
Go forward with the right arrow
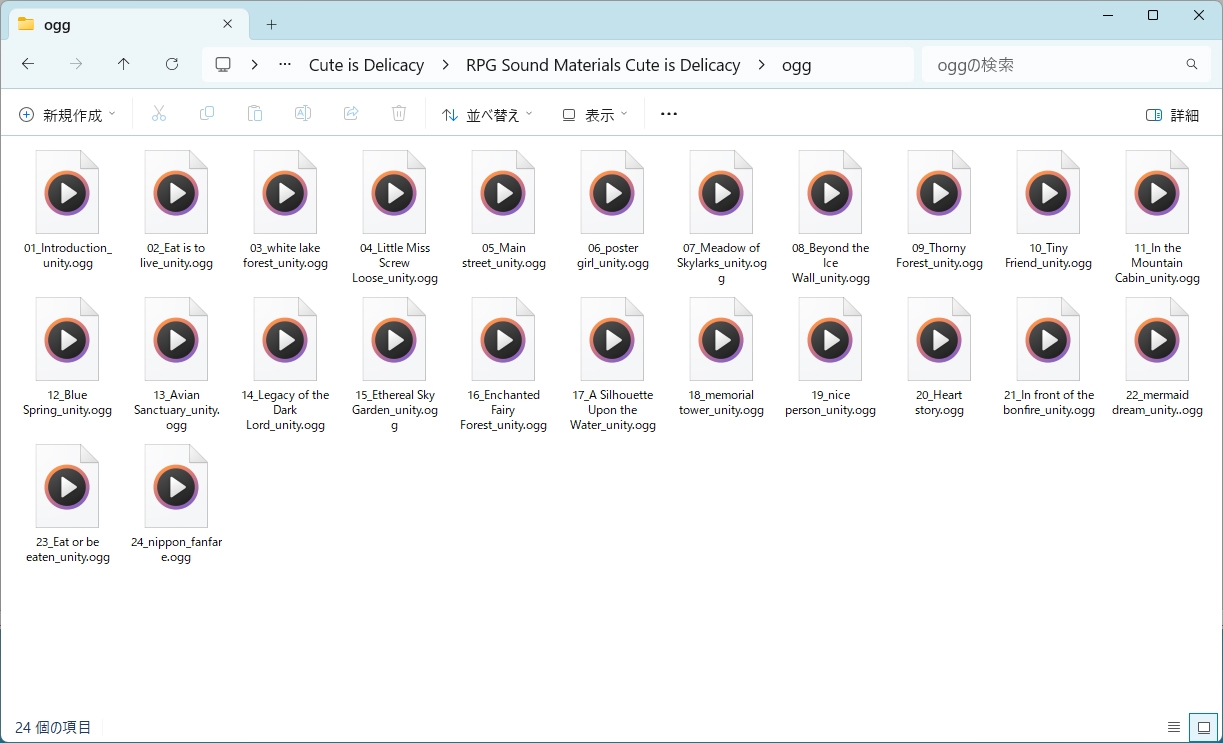(76, 64)
